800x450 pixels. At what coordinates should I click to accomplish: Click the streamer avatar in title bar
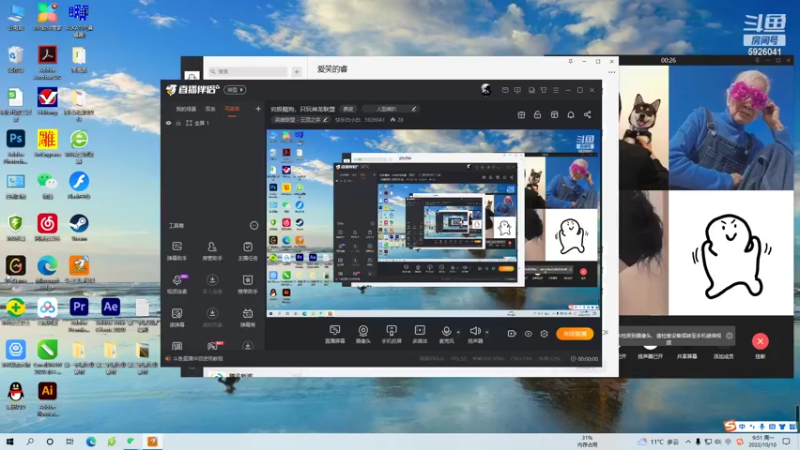coord(486,90)
